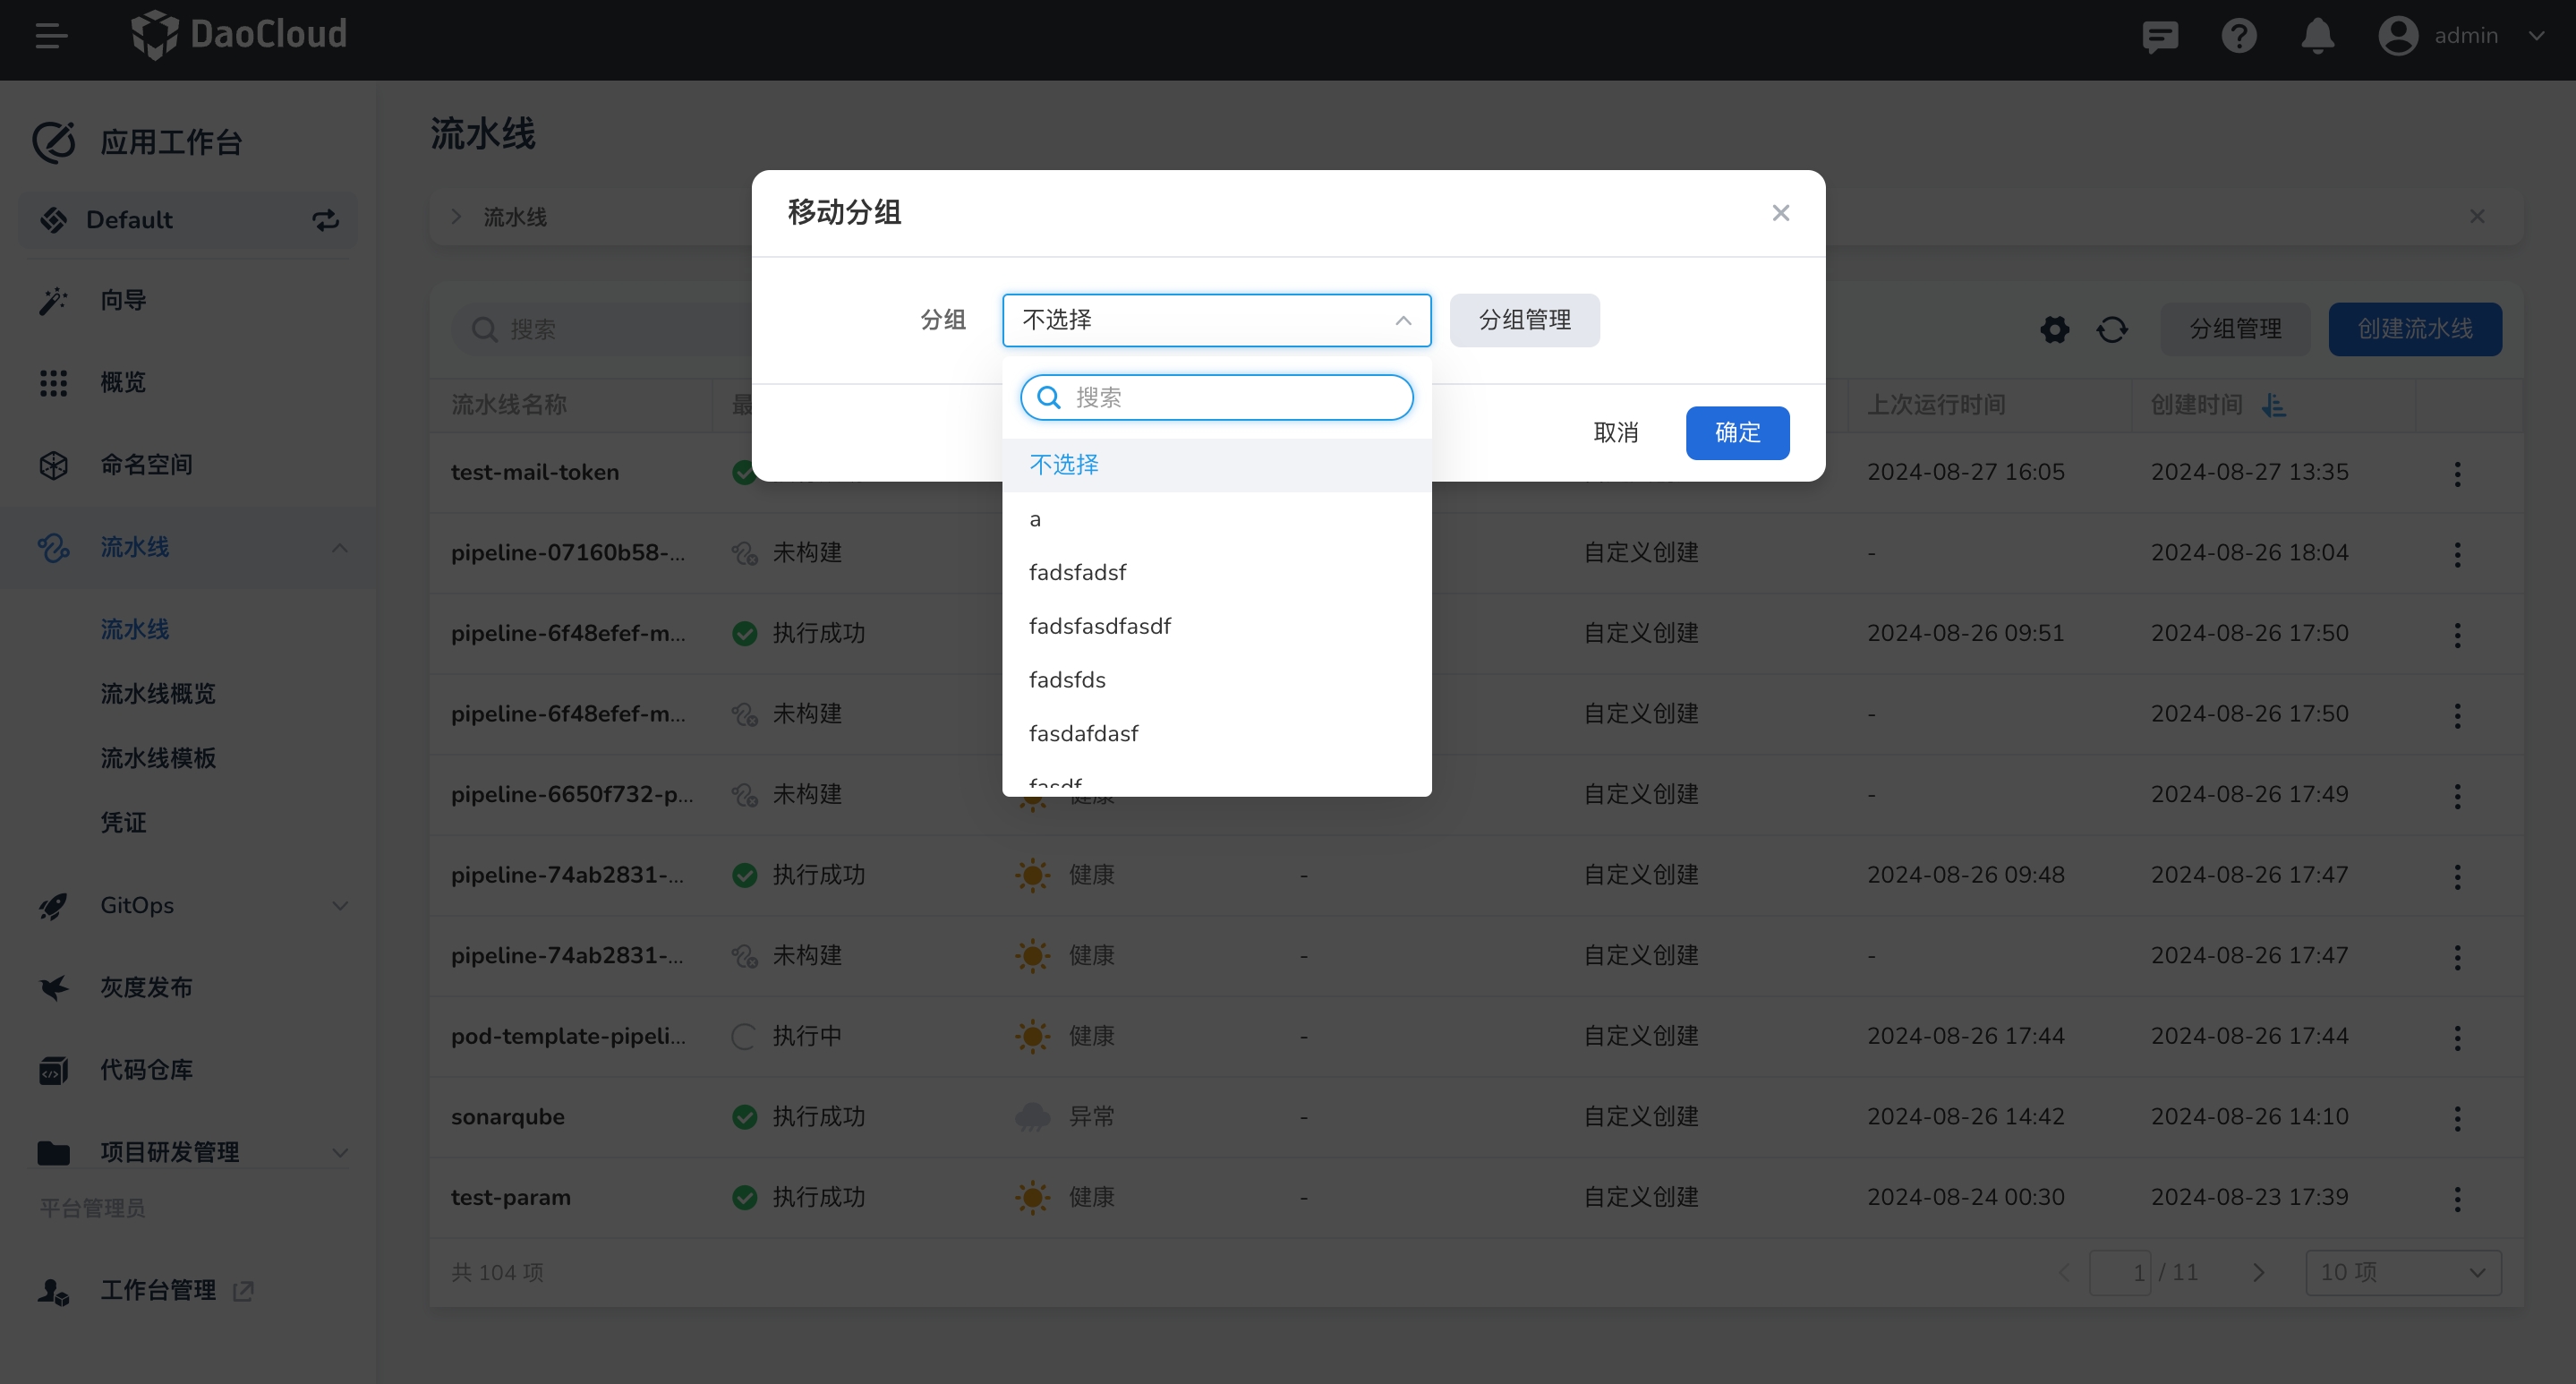Open 分组管理 button inside the dialog

[1523, 320]
